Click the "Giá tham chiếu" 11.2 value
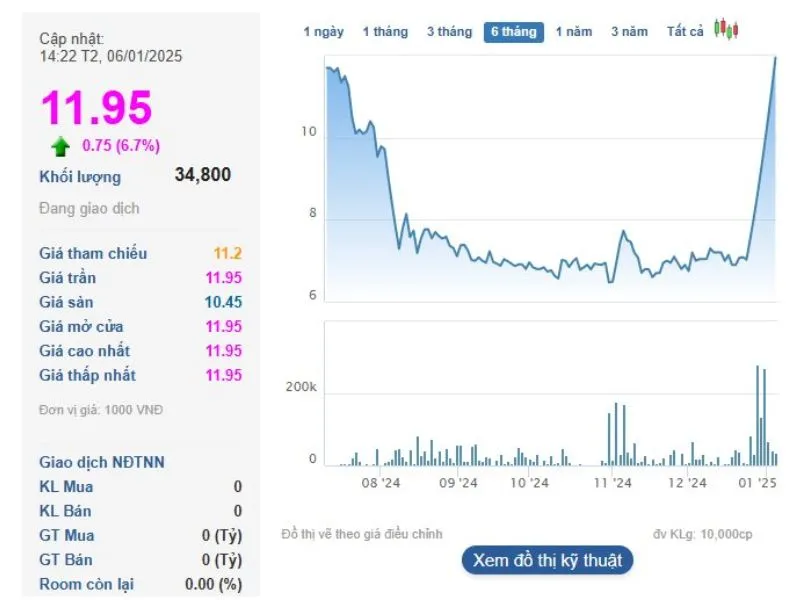Screen dimensions: 800x600 [x=227, y=254]
